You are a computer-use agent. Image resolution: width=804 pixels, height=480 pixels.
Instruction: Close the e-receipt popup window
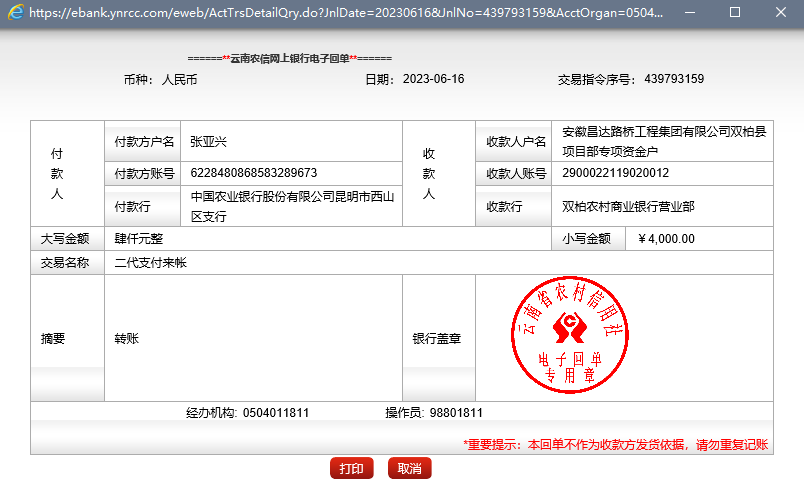(x=780, y=13)
